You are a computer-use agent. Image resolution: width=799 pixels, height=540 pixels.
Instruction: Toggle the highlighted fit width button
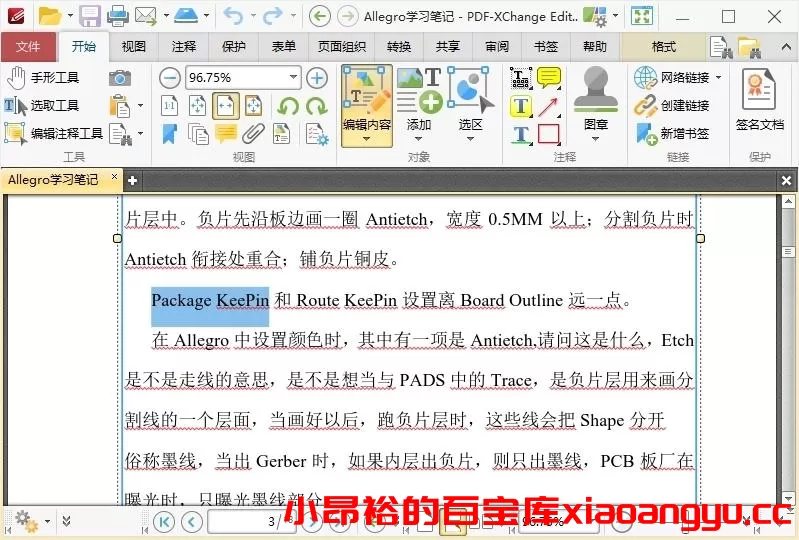(x=226, y=106)
